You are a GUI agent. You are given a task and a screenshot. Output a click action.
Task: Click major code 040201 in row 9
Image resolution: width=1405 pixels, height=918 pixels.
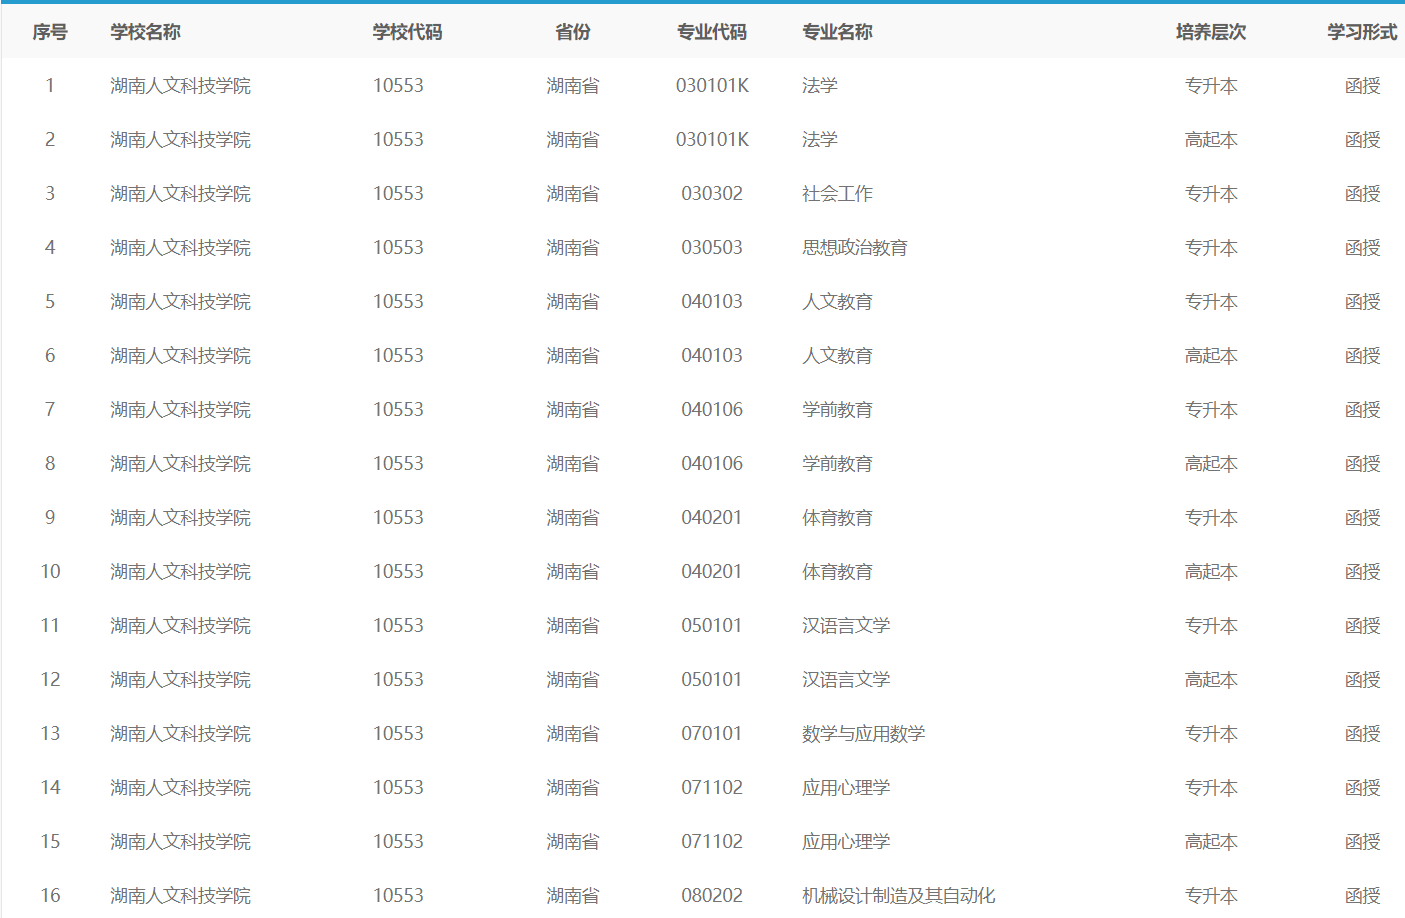[x=712, y=518]
